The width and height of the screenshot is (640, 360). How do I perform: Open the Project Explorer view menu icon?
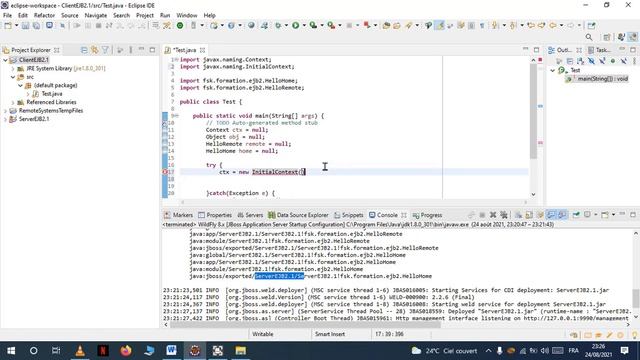pos(131,50)
